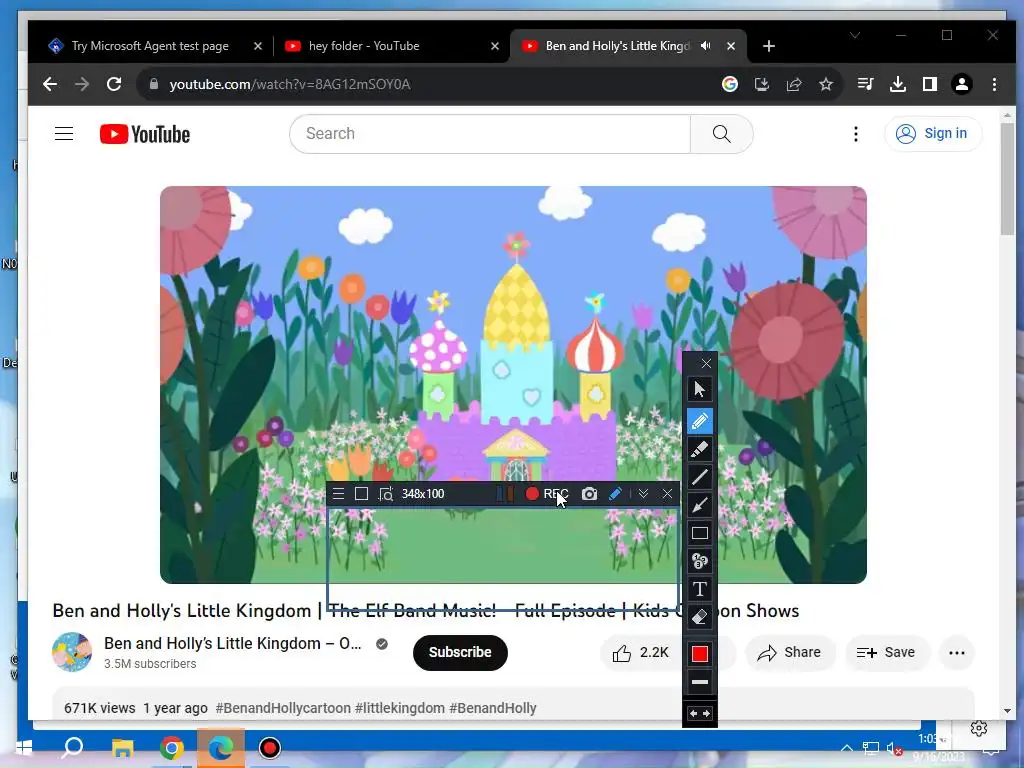Viewport: 1024px width, 768px height.
Task: Select the arrow drawing tool
Action: 699,505
